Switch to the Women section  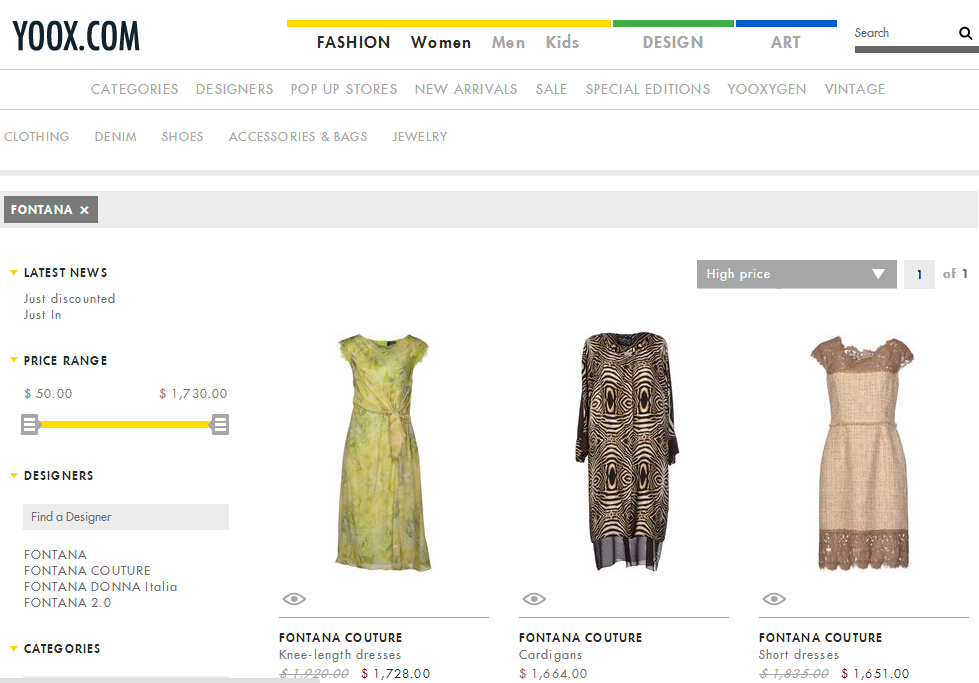click(x=441, y=42)
